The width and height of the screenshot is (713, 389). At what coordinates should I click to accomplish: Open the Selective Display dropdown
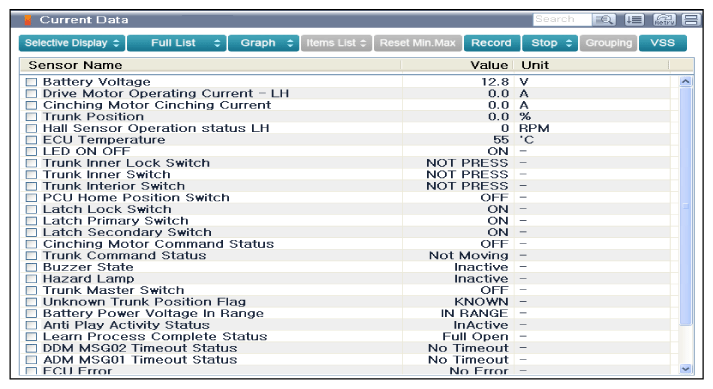72,43
